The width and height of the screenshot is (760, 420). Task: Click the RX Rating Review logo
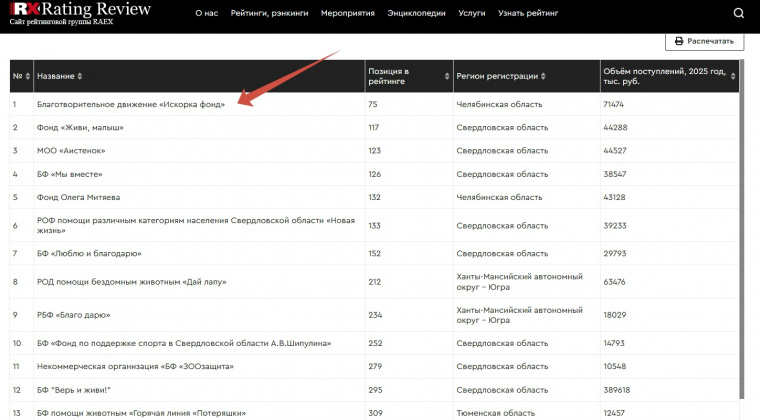click(x=80, y=9)
